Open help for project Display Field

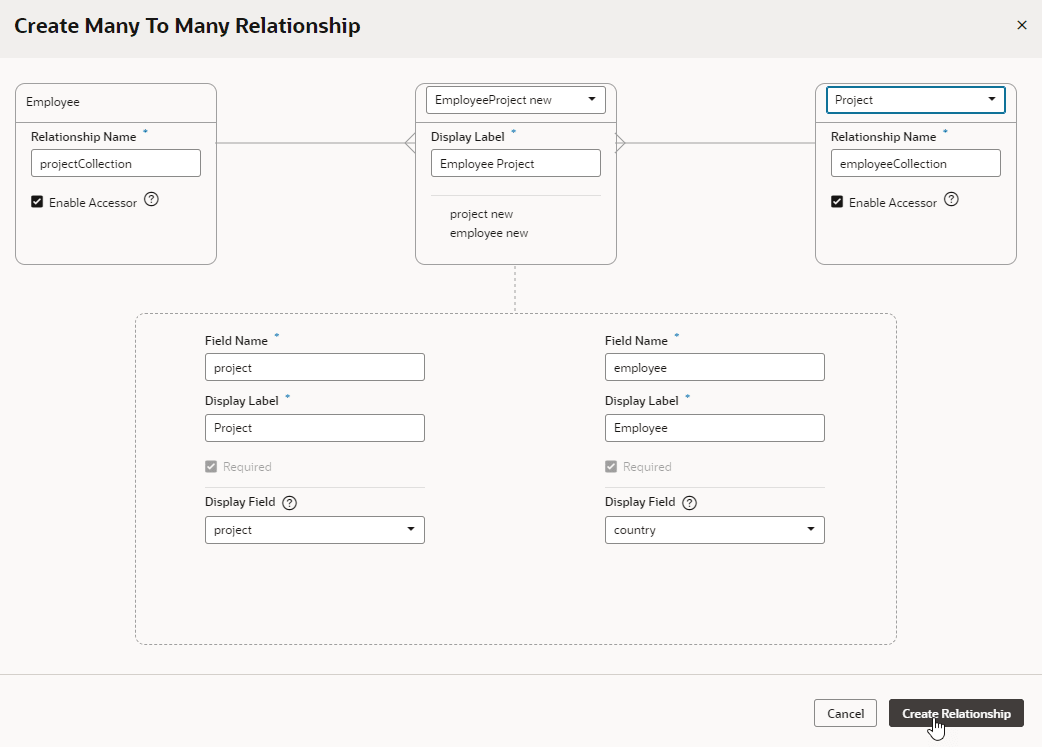(290, 503)
